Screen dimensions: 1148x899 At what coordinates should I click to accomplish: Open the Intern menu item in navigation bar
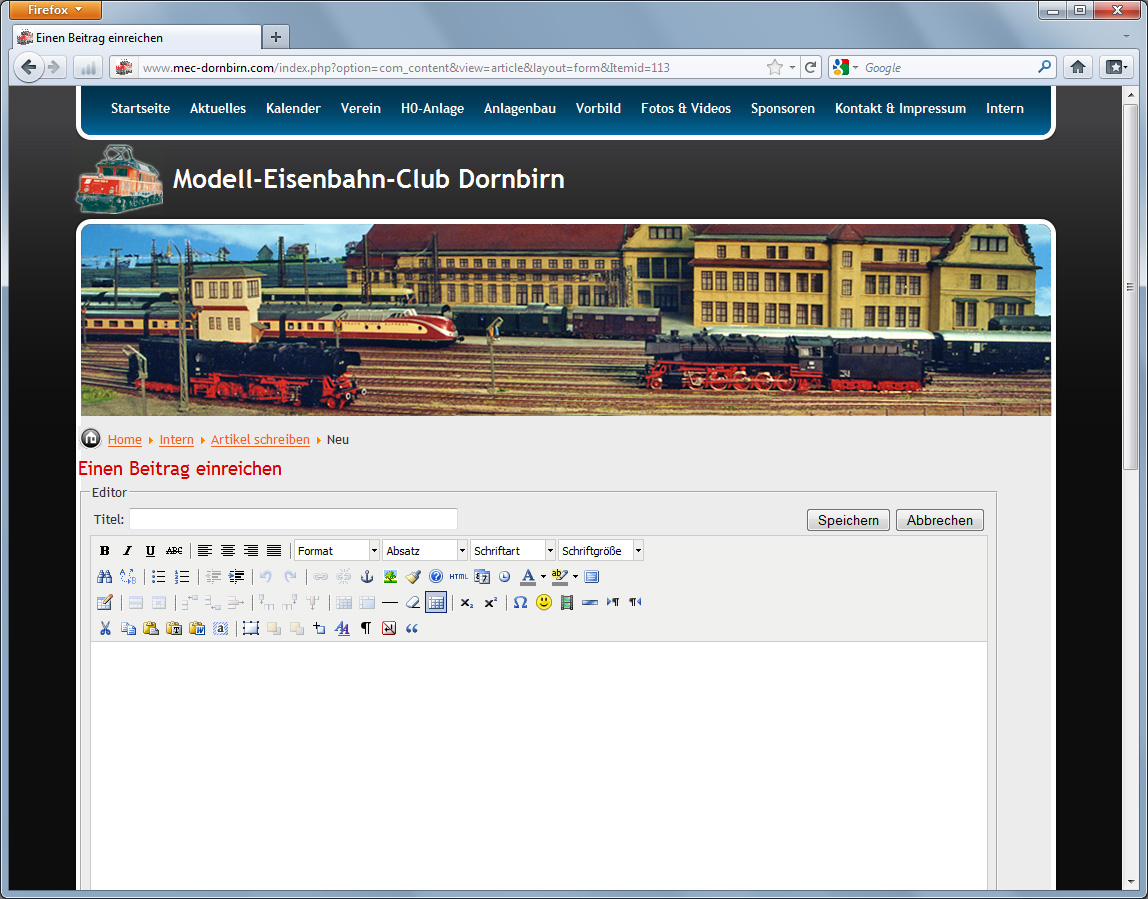[1004, 108]
